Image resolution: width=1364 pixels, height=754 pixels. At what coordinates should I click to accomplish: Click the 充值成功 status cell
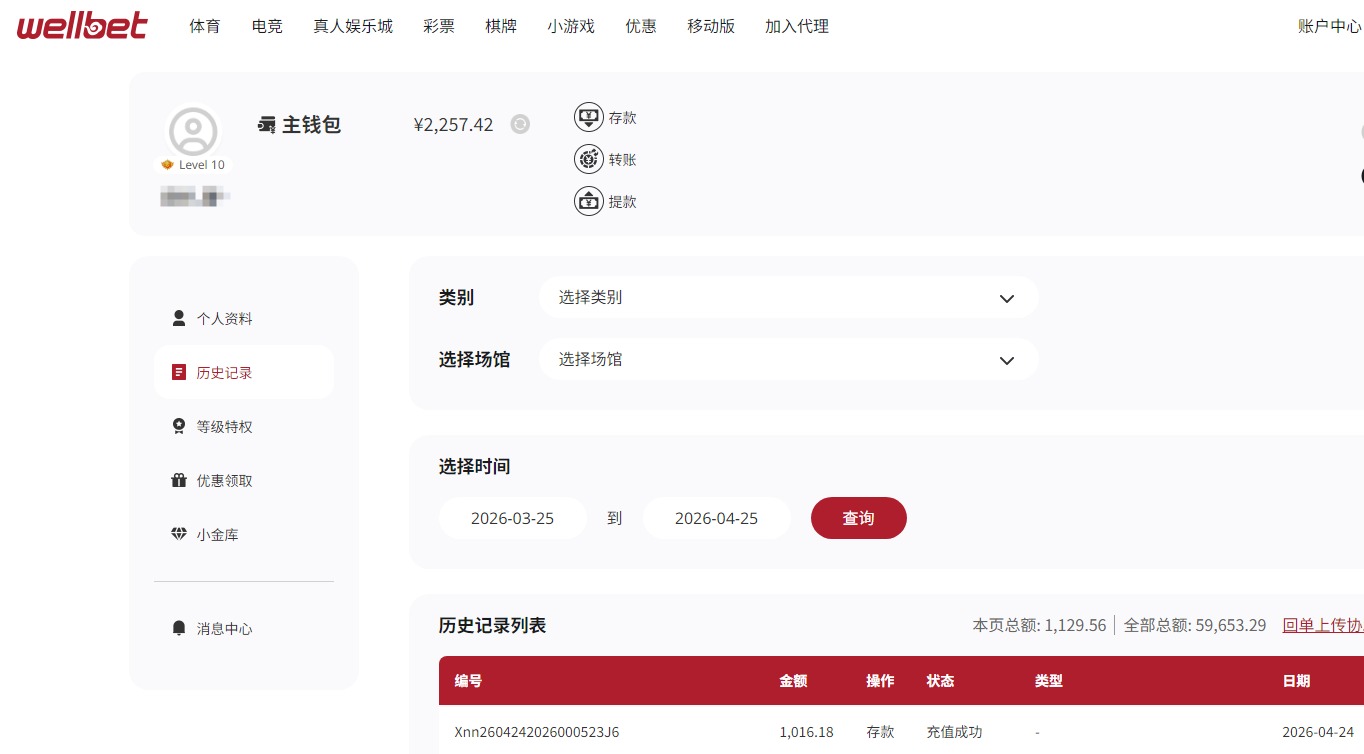click(955, 732)
